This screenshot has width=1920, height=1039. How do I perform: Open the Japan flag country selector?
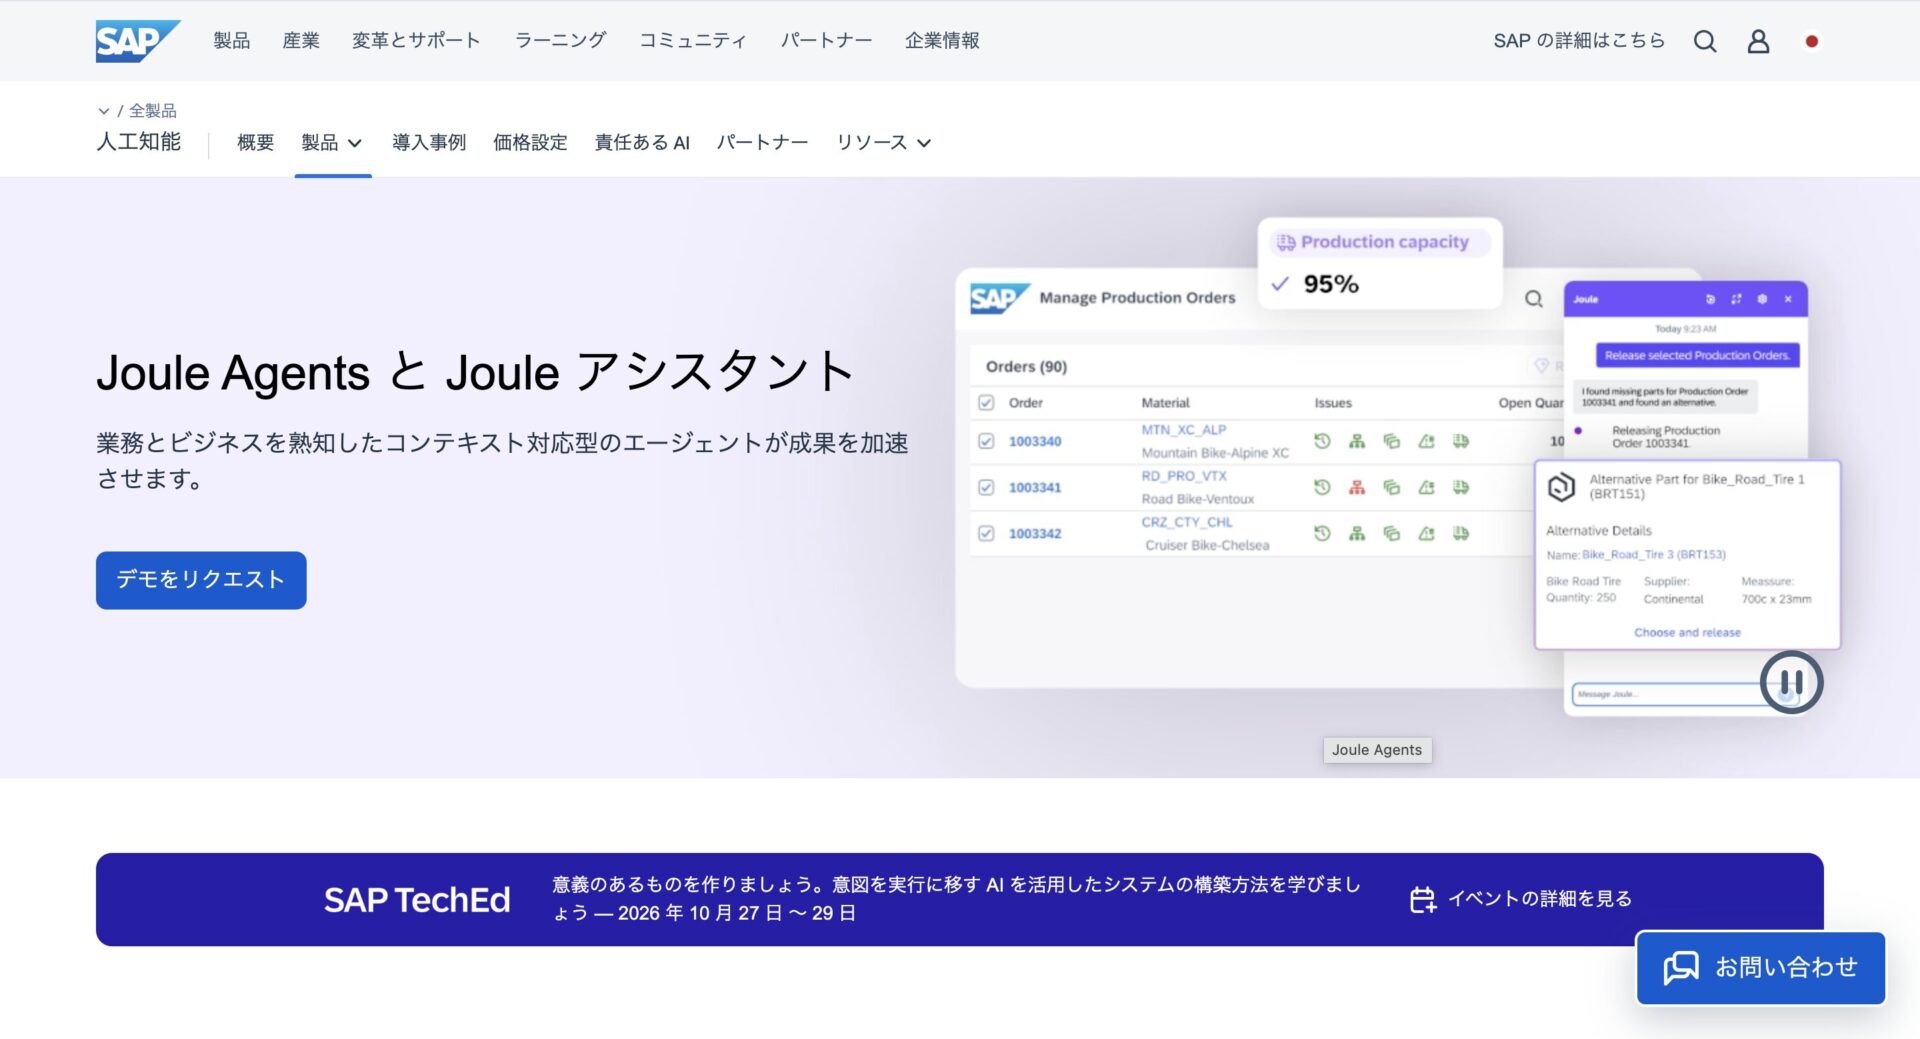(1811, 41)
